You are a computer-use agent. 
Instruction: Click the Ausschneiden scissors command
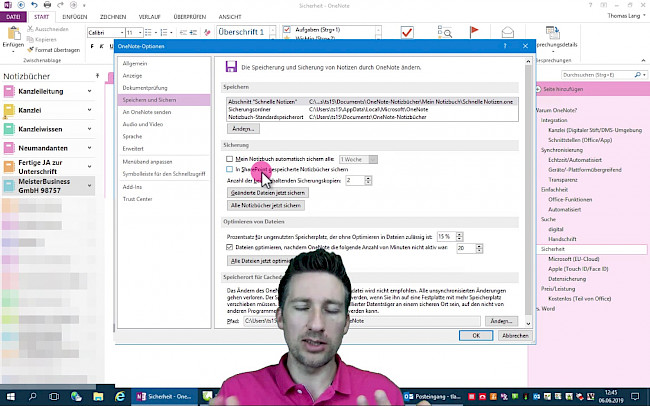[x=48, y=29]
